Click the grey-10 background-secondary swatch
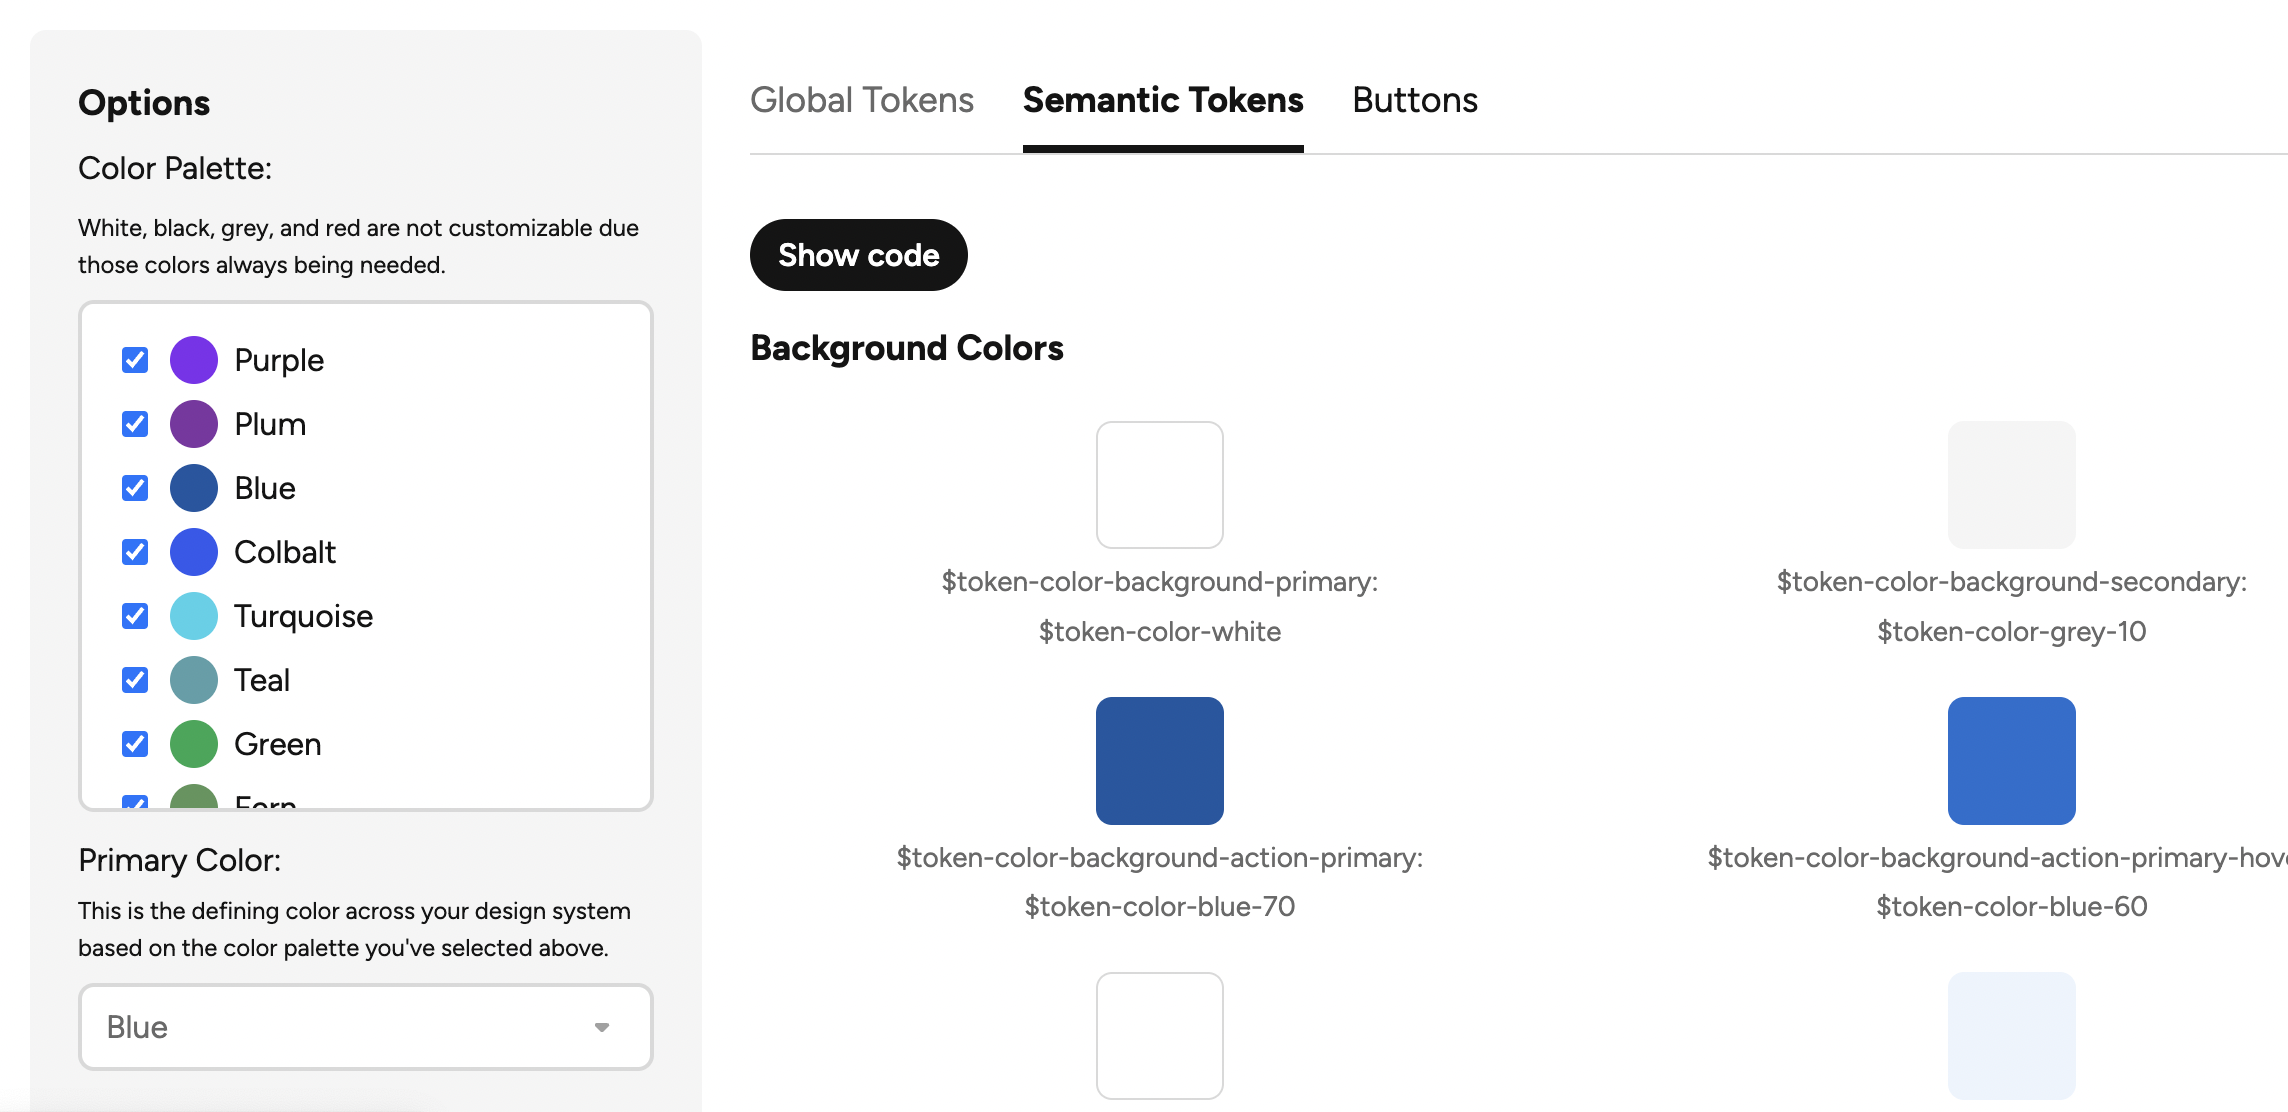Screen dimensions: 2288x1112 (2012, 485)
